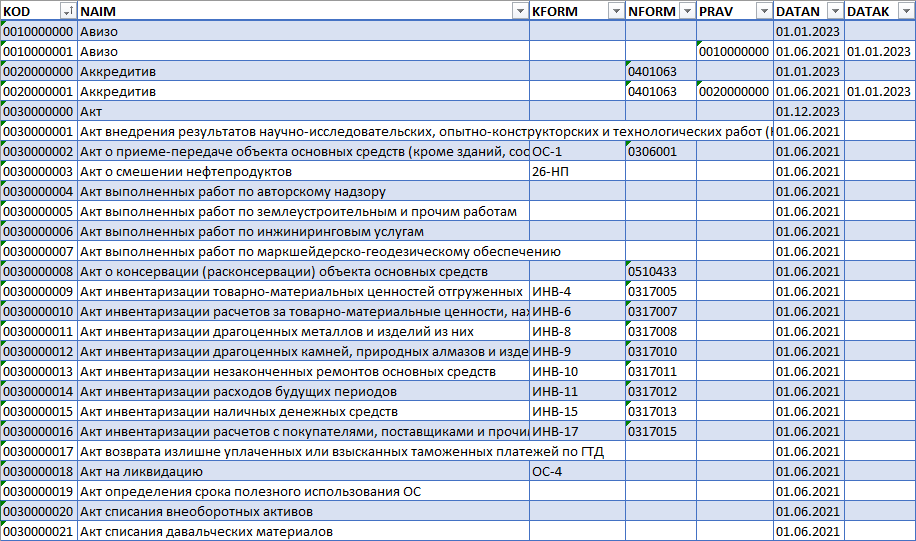Select Акт определения срока полезного использования ОС
This screenshot has height=541, width=916.
pyautogui.click(x=303, y=492)
